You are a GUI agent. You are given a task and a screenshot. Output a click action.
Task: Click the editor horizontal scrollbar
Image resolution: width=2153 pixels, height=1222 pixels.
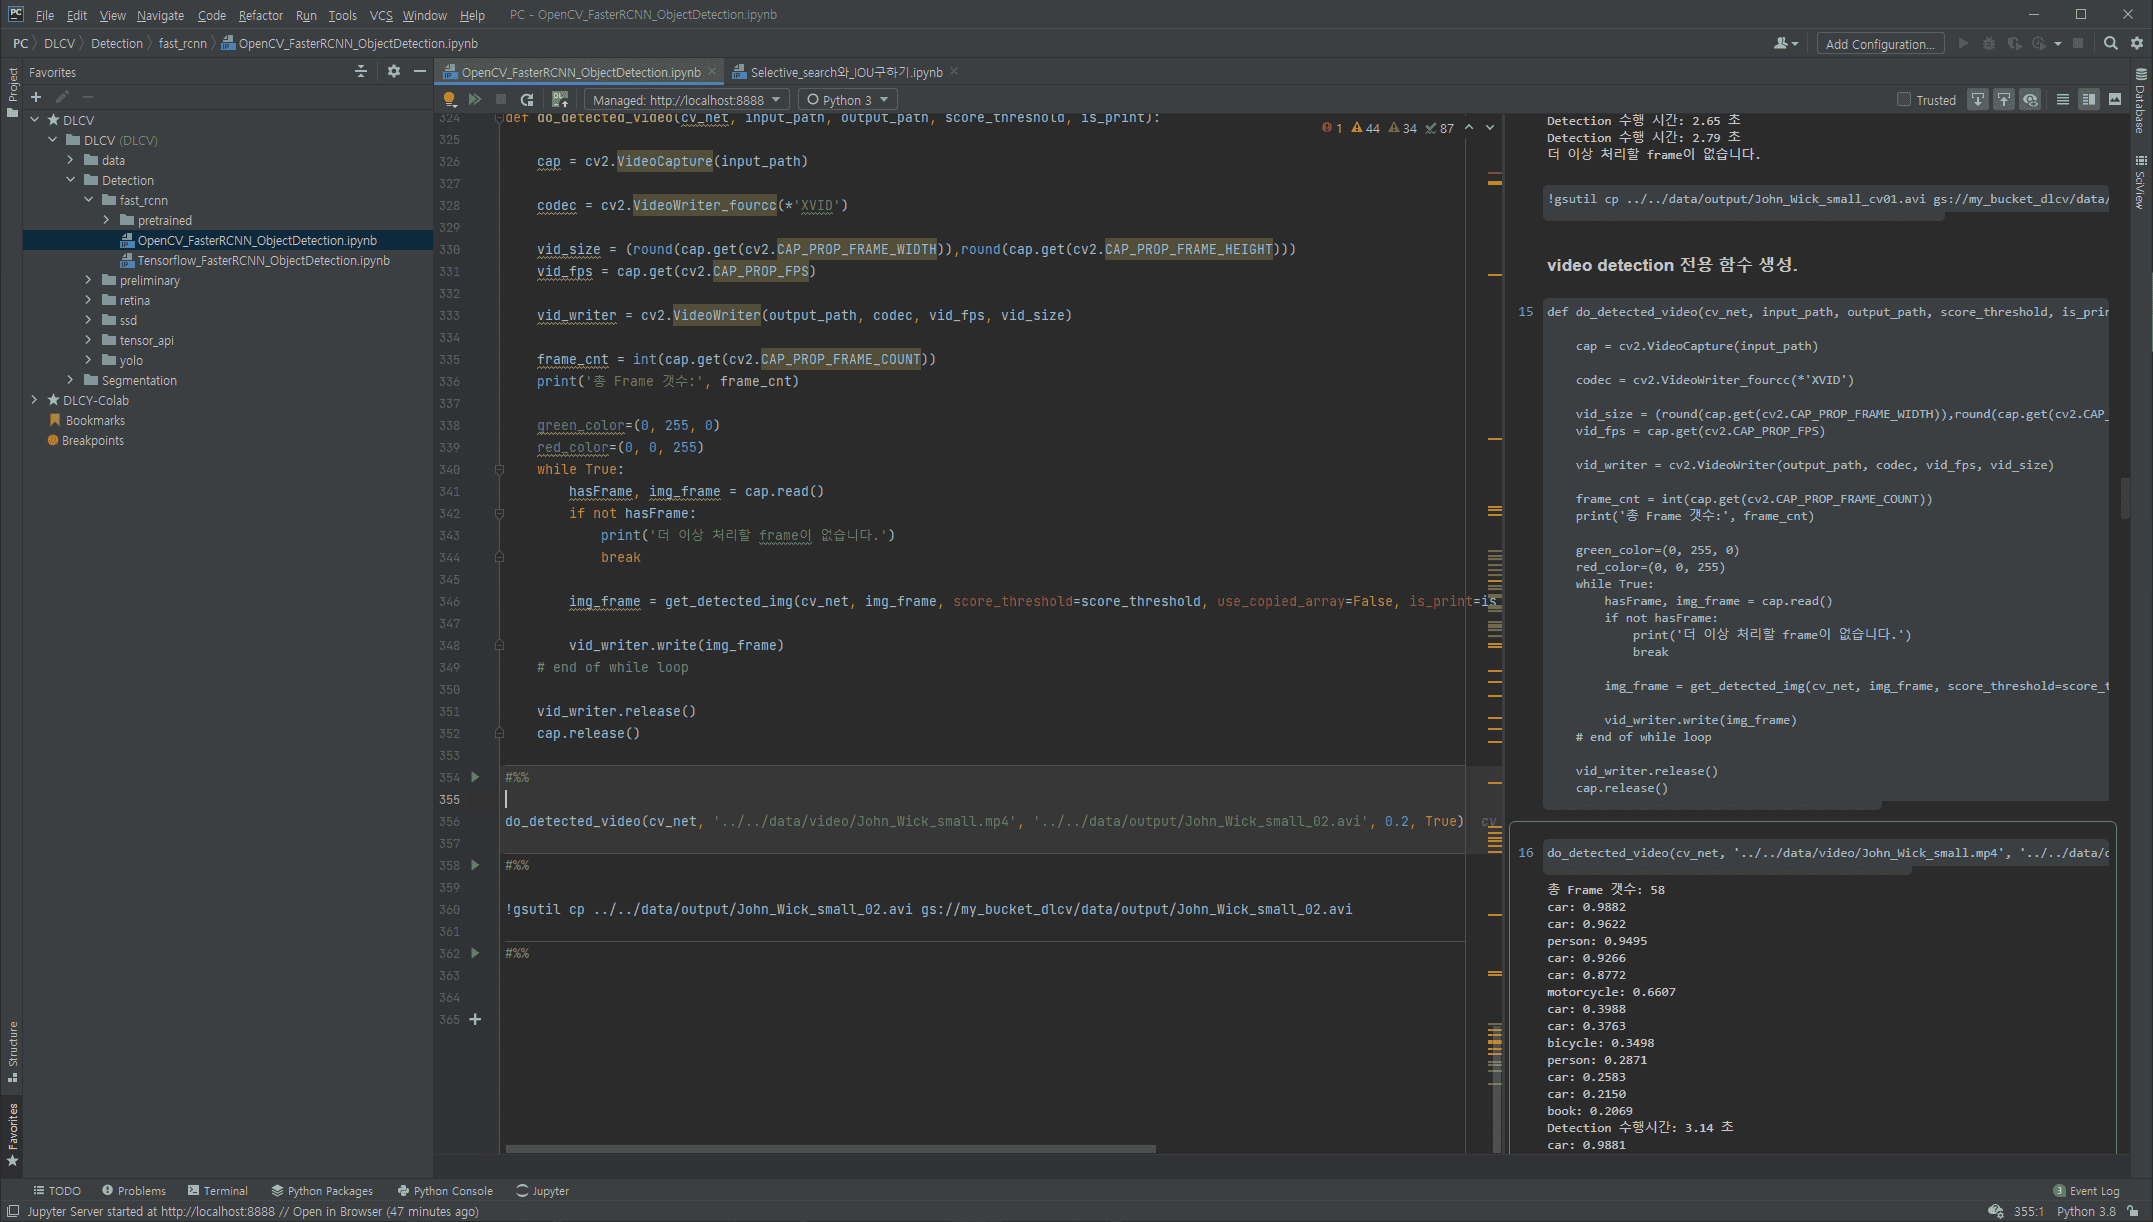(830, 1148)
